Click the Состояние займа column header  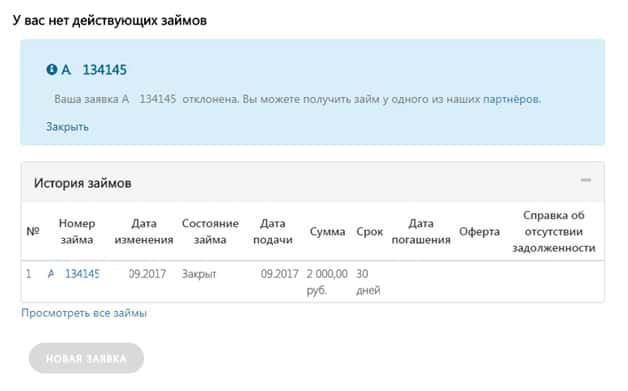click(x=210, y=232)
